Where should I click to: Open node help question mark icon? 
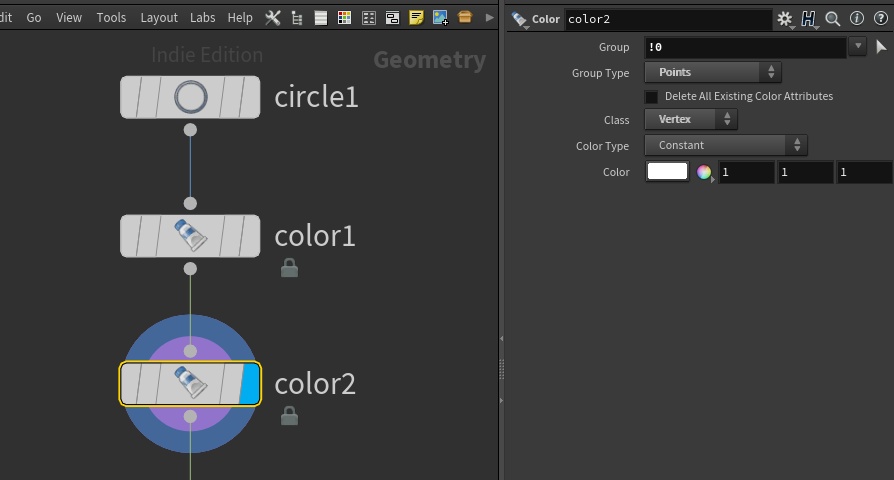(880, 18)
